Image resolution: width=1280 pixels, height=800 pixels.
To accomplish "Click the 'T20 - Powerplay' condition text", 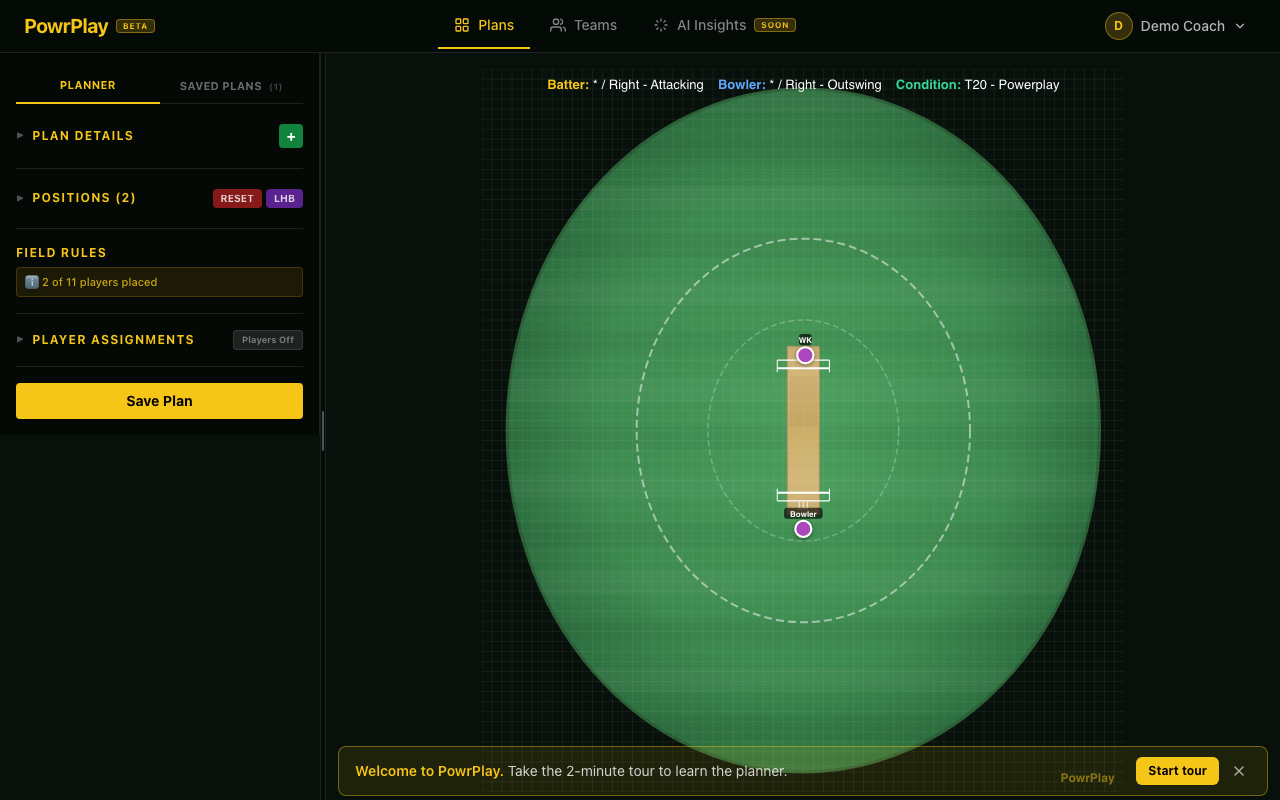I will pos(1012,85).
